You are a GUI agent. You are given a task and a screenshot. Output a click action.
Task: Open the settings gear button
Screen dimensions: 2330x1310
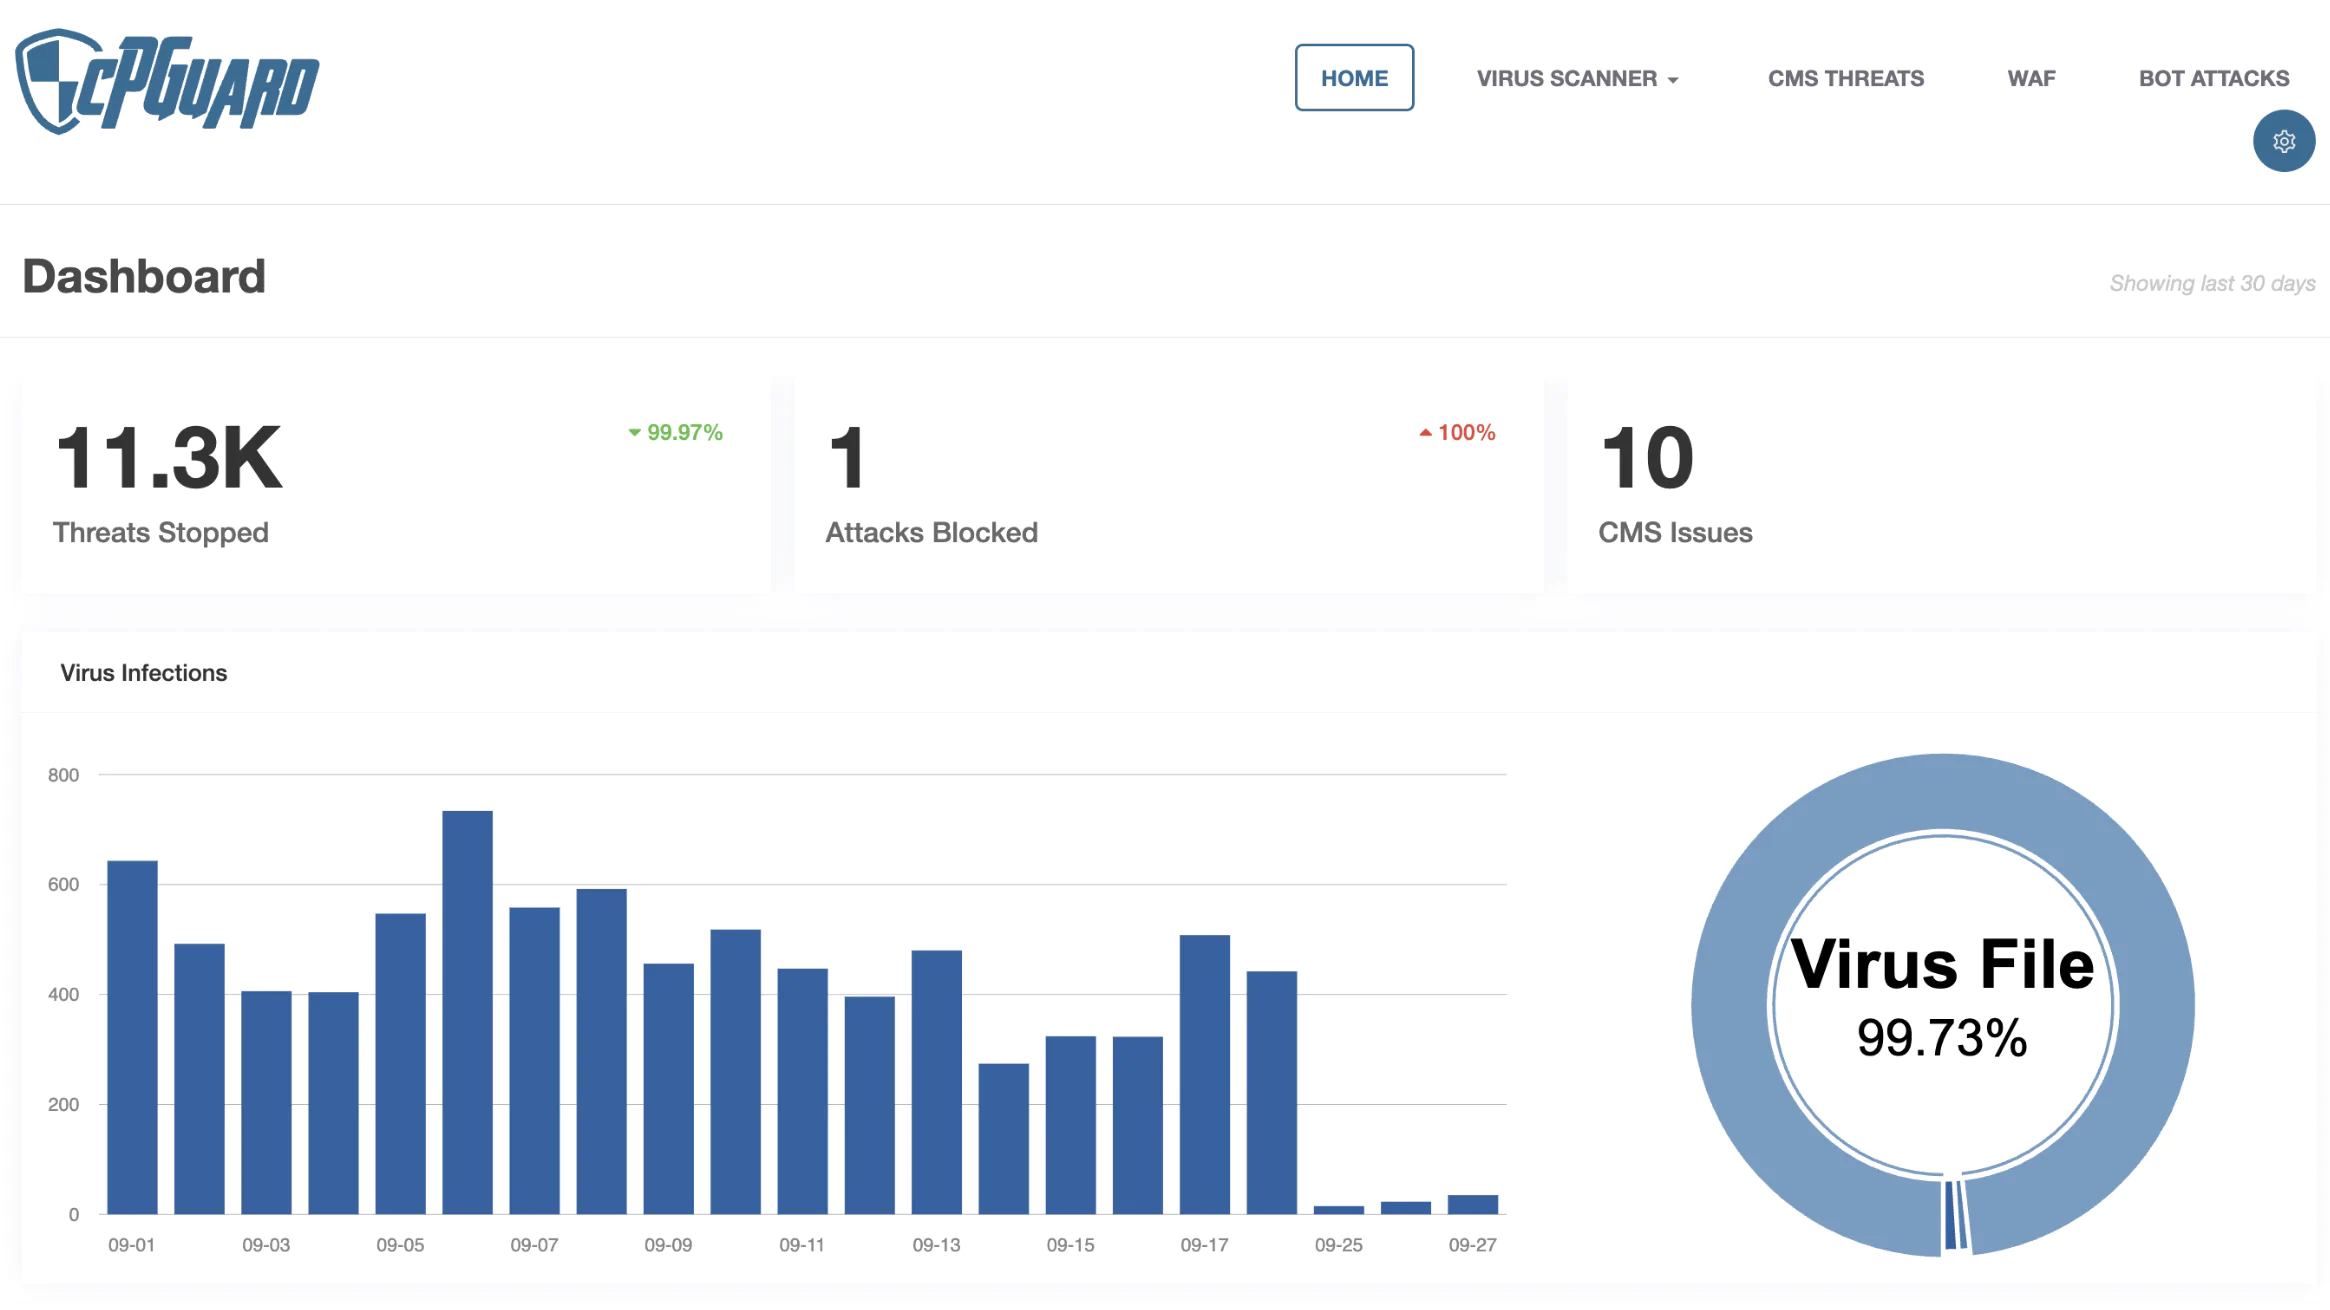click(x=2283, y=141)
